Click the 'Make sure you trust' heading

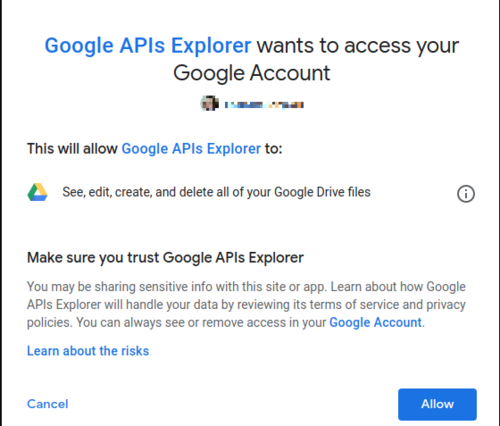[165, 258]
